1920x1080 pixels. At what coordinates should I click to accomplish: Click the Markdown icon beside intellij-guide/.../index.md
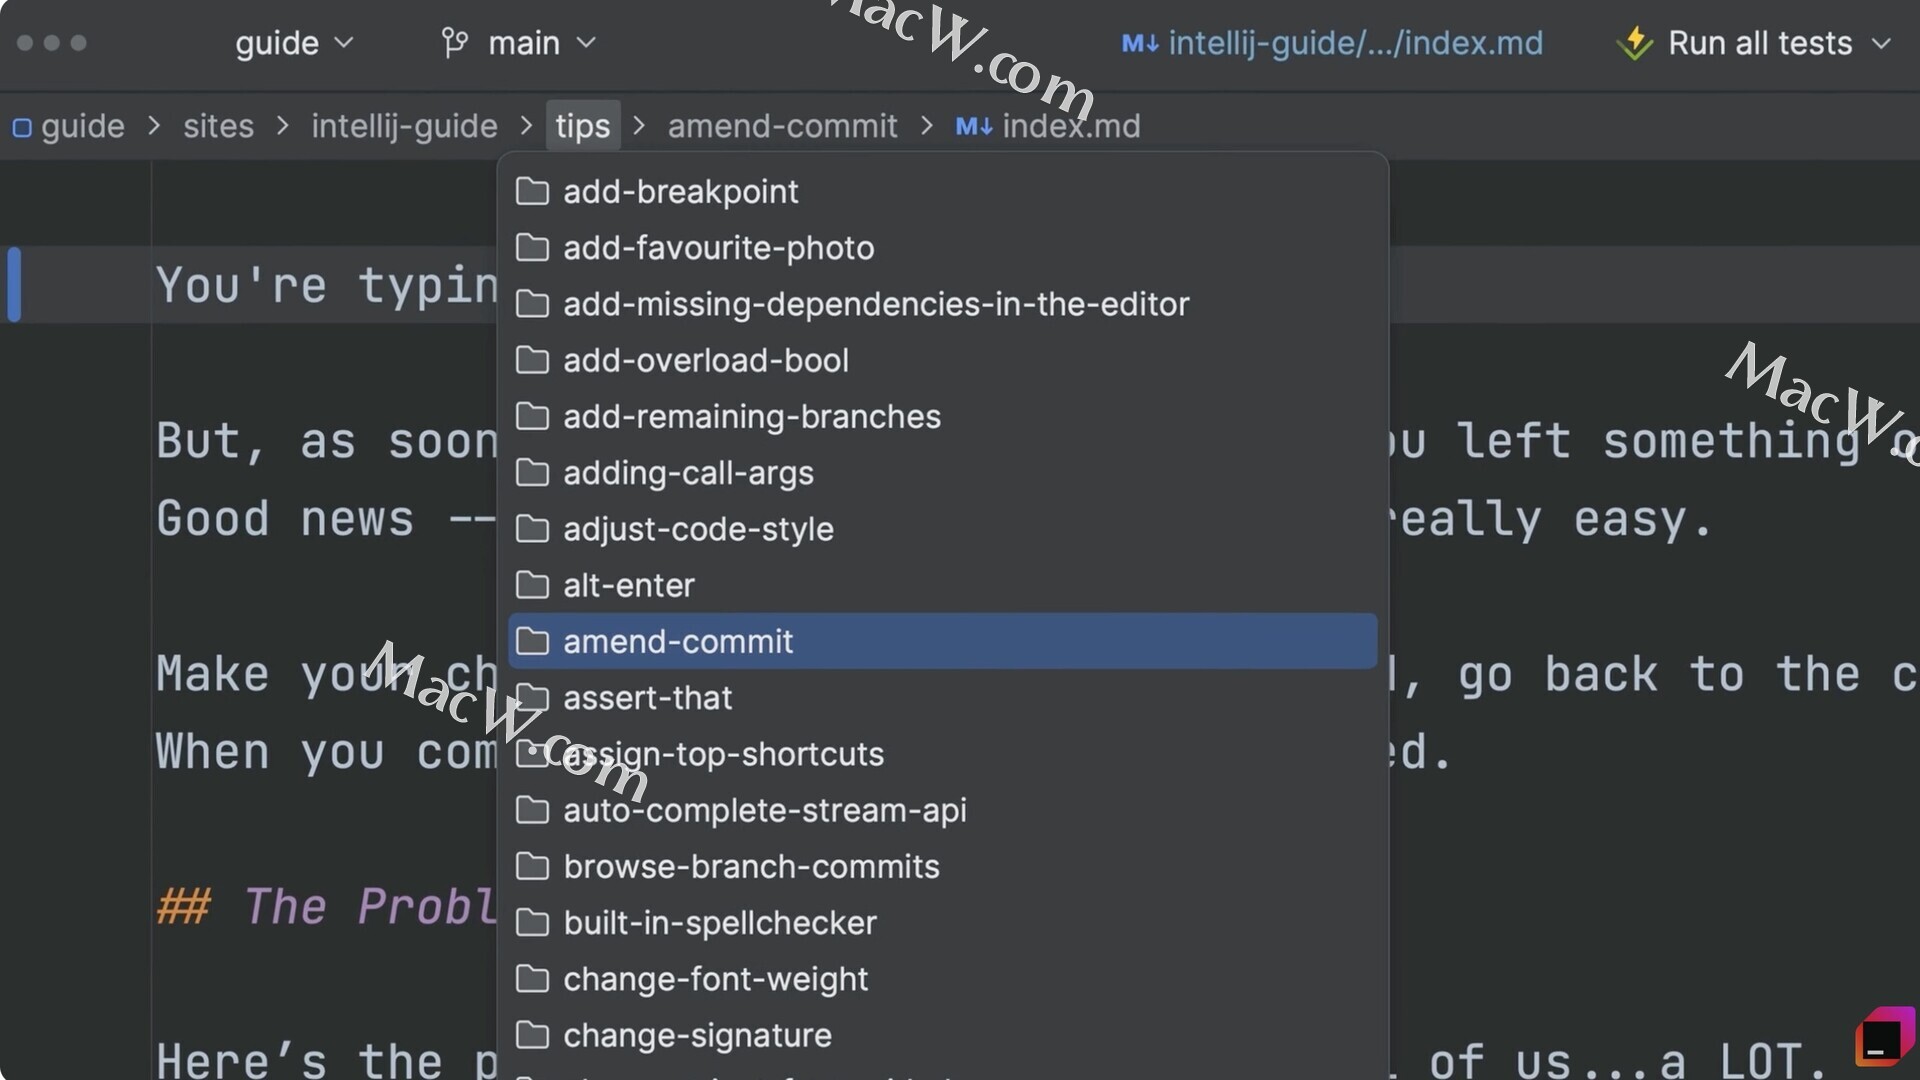(x=1140, y=44)
